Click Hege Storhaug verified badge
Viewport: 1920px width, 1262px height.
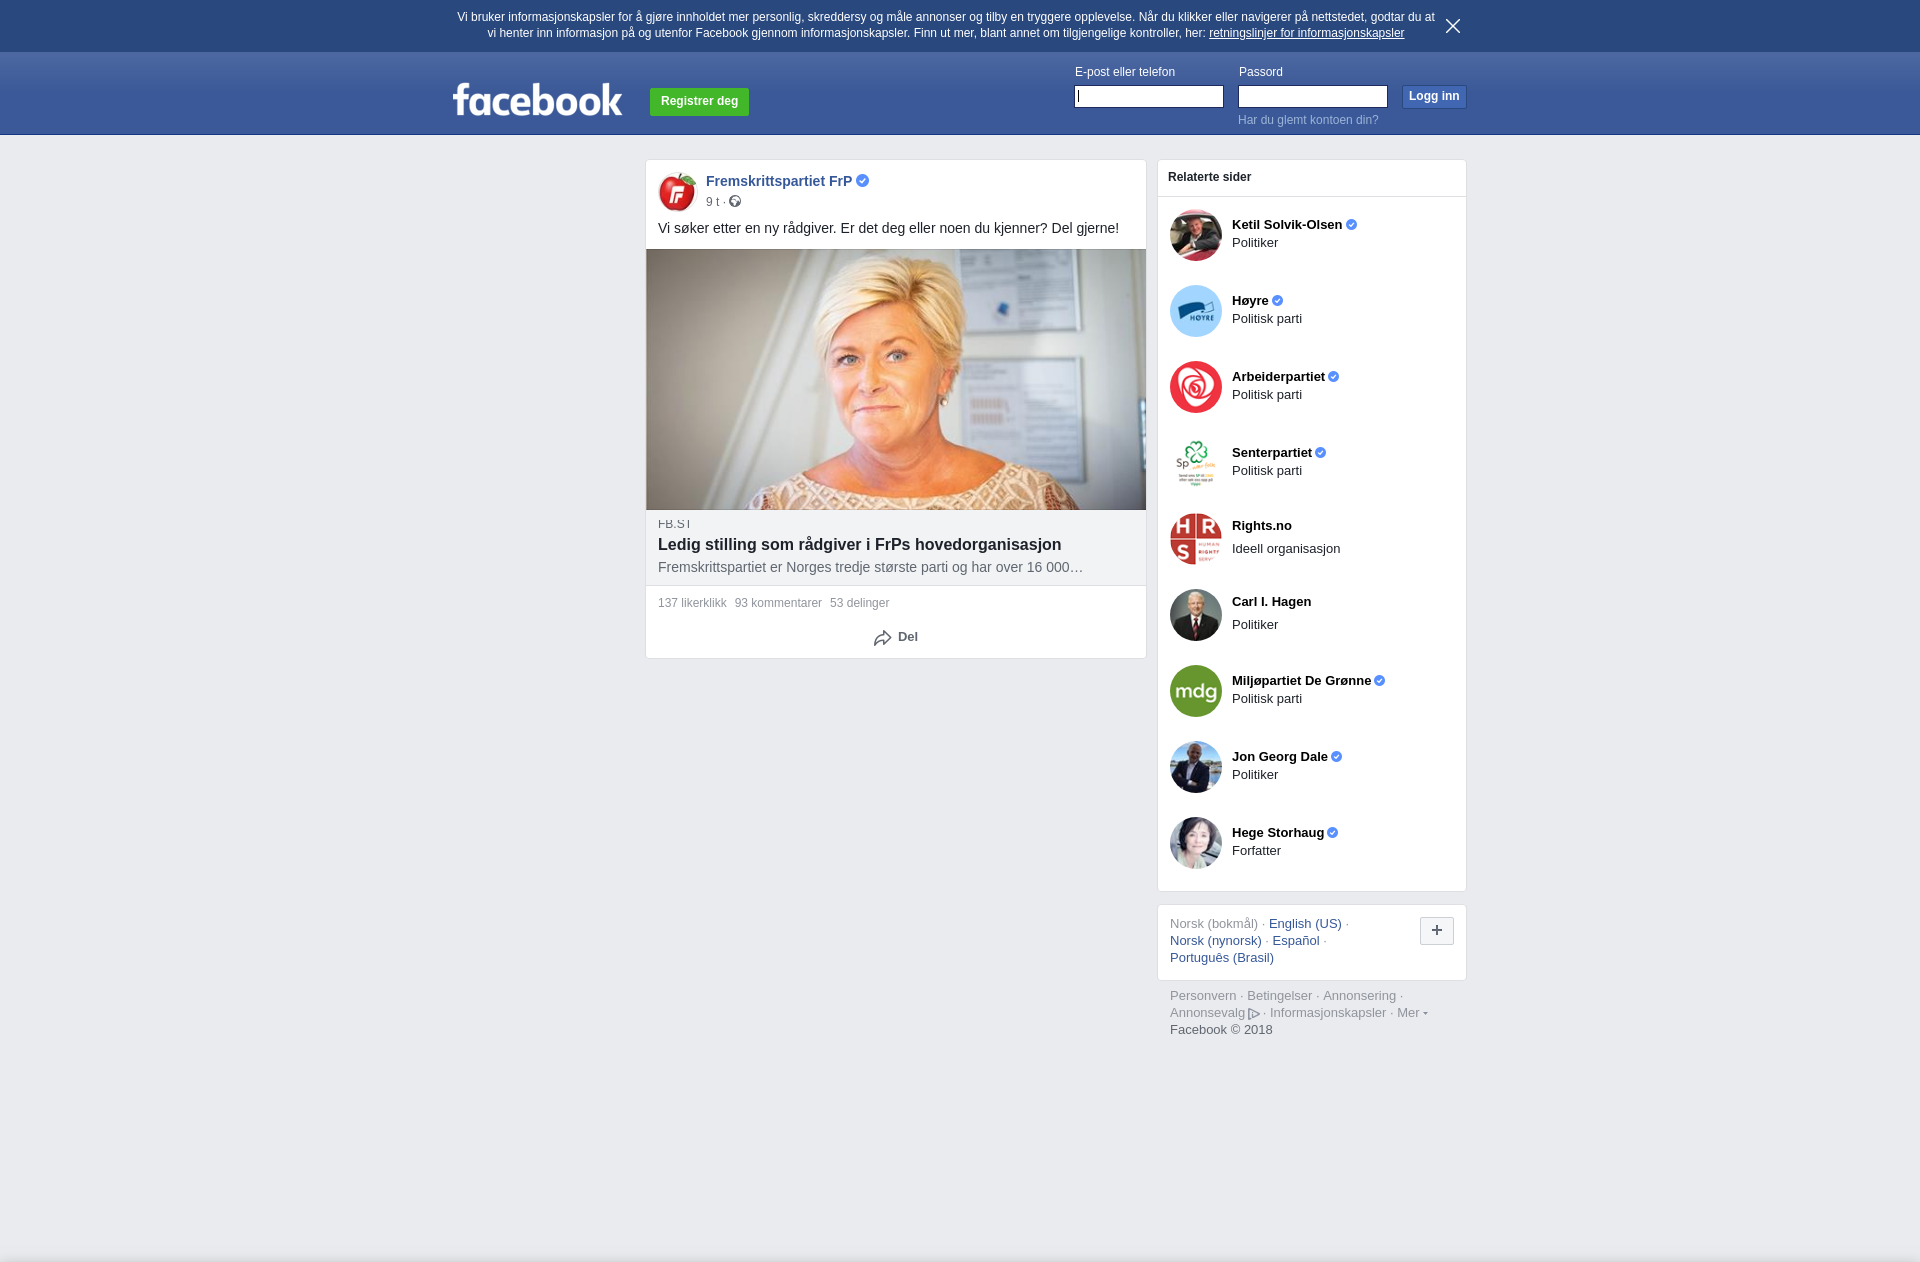click(1332, 833)
